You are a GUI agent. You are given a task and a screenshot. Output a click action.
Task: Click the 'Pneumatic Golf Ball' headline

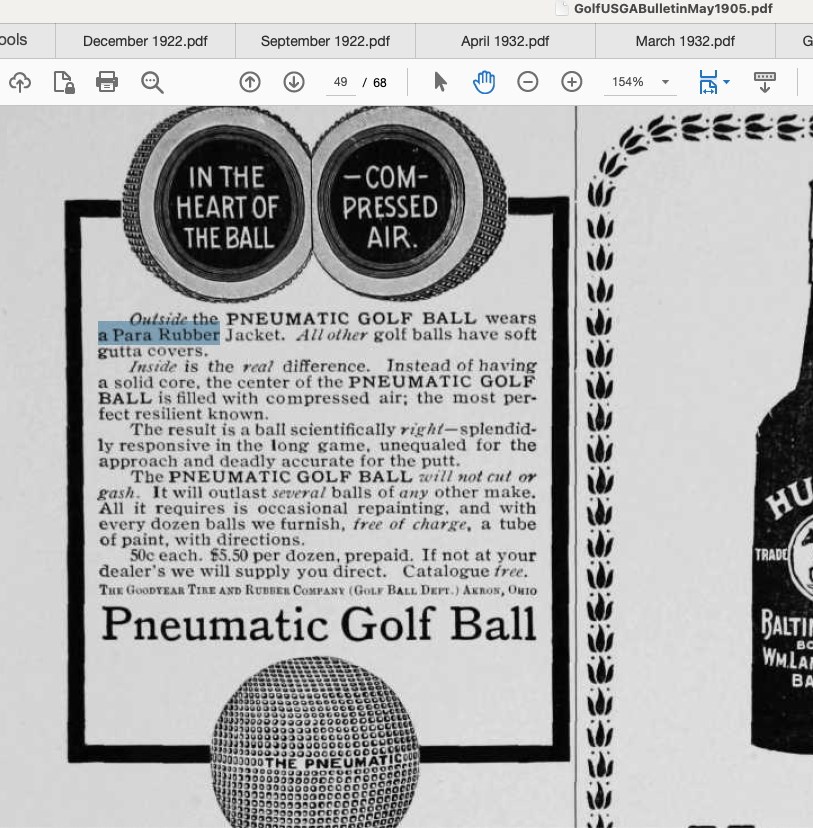[x=319, y=624]
